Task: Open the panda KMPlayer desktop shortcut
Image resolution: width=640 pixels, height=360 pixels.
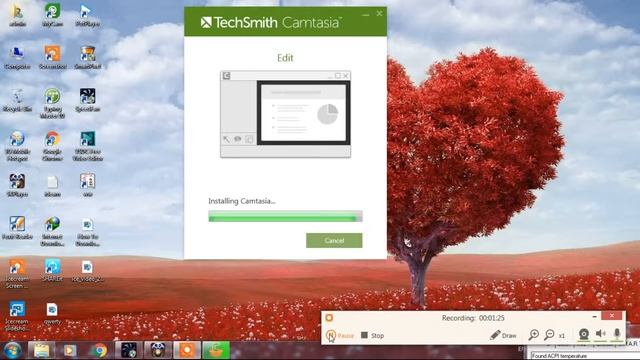Action: pos(17,185)
